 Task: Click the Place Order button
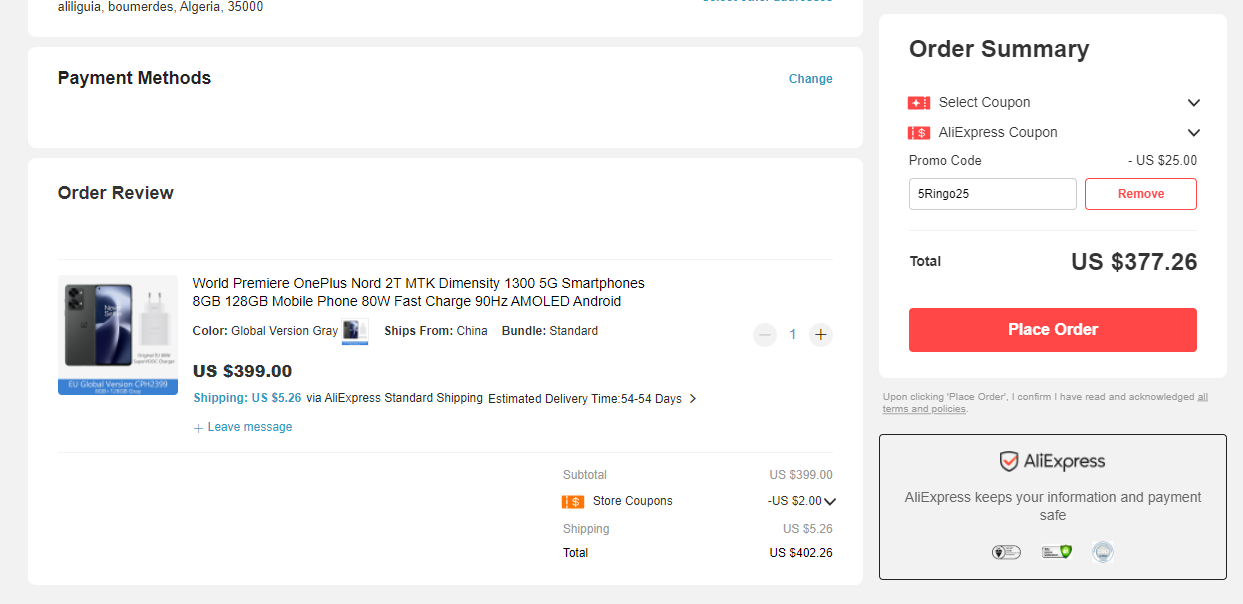pos(1053,330)
